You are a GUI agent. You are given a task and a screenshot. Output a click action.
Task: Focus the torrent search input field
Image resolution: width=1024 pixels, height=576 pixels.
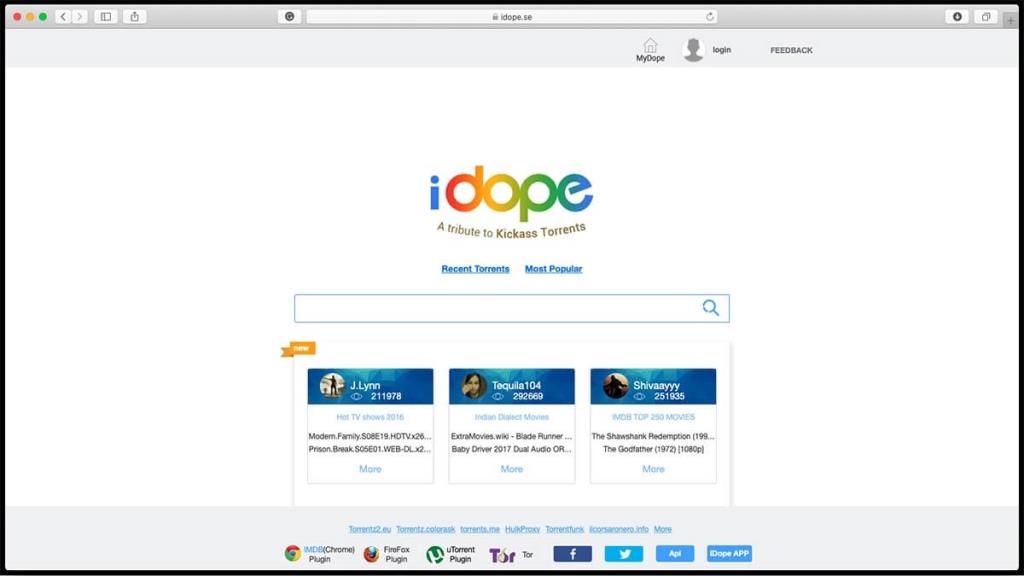click(495, 308)
